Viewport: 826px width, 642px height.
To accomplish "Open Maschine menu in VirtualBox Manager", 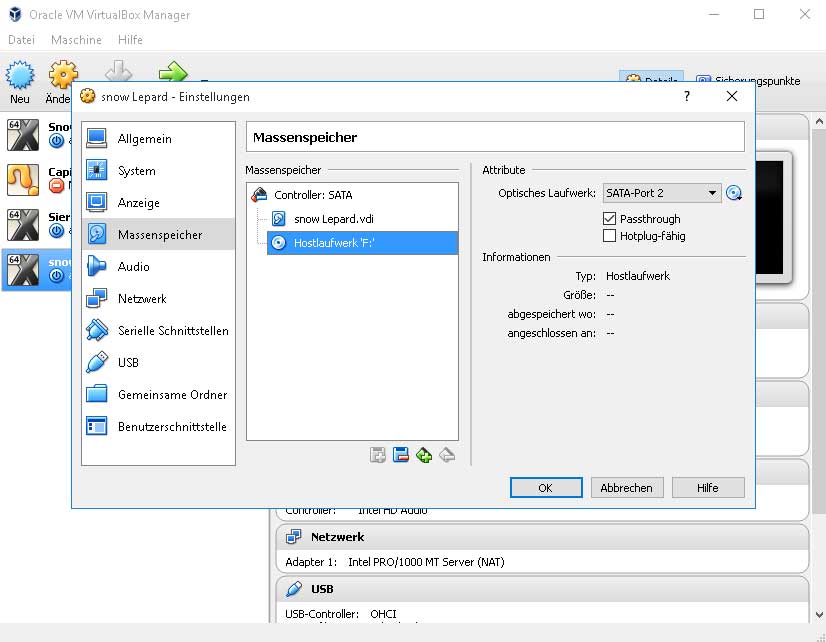I will tap(76, 39).
